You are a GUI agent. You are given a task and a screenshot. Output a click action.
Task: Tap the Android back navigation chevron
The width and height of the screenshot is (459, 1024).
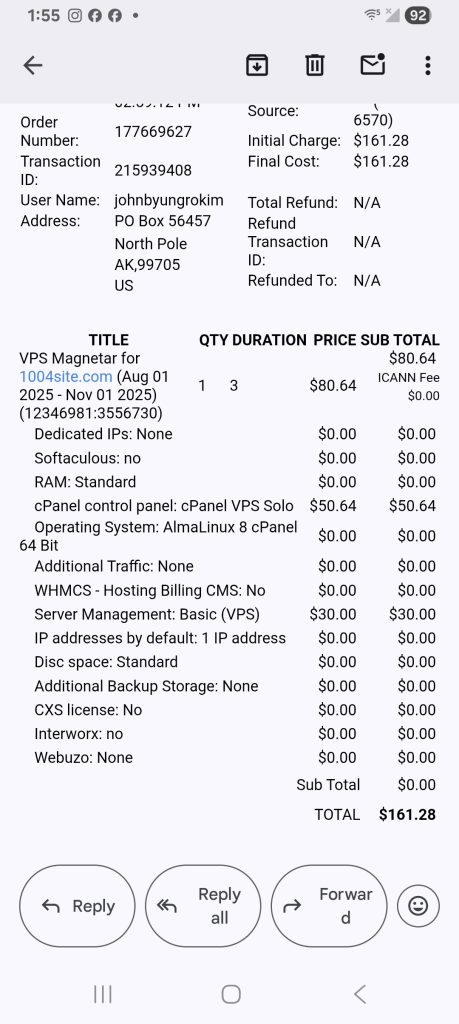(x=360, y=994)
